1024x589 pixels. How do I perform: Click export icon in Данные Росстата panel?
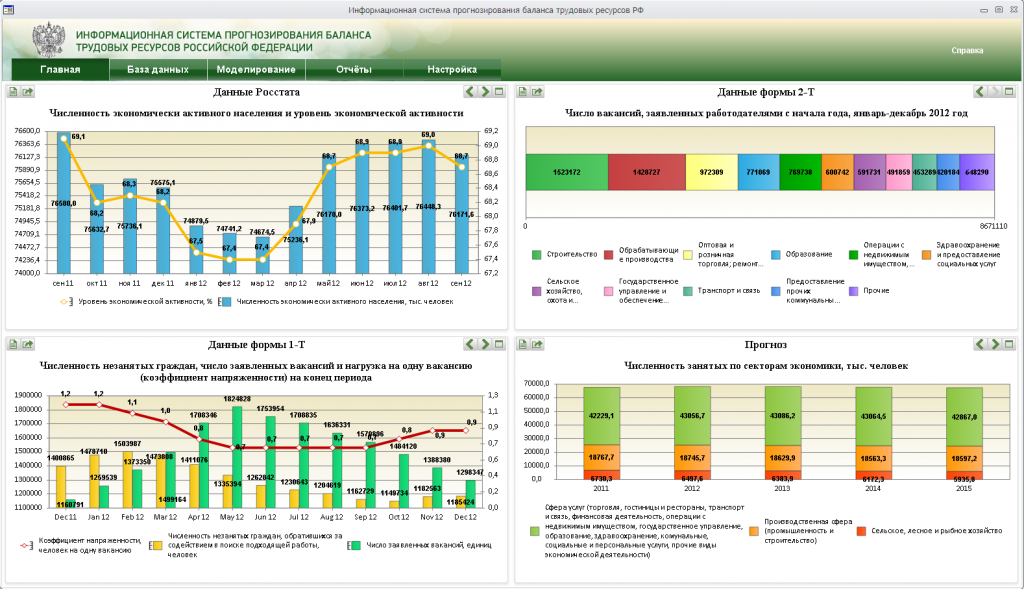[28, 92]
